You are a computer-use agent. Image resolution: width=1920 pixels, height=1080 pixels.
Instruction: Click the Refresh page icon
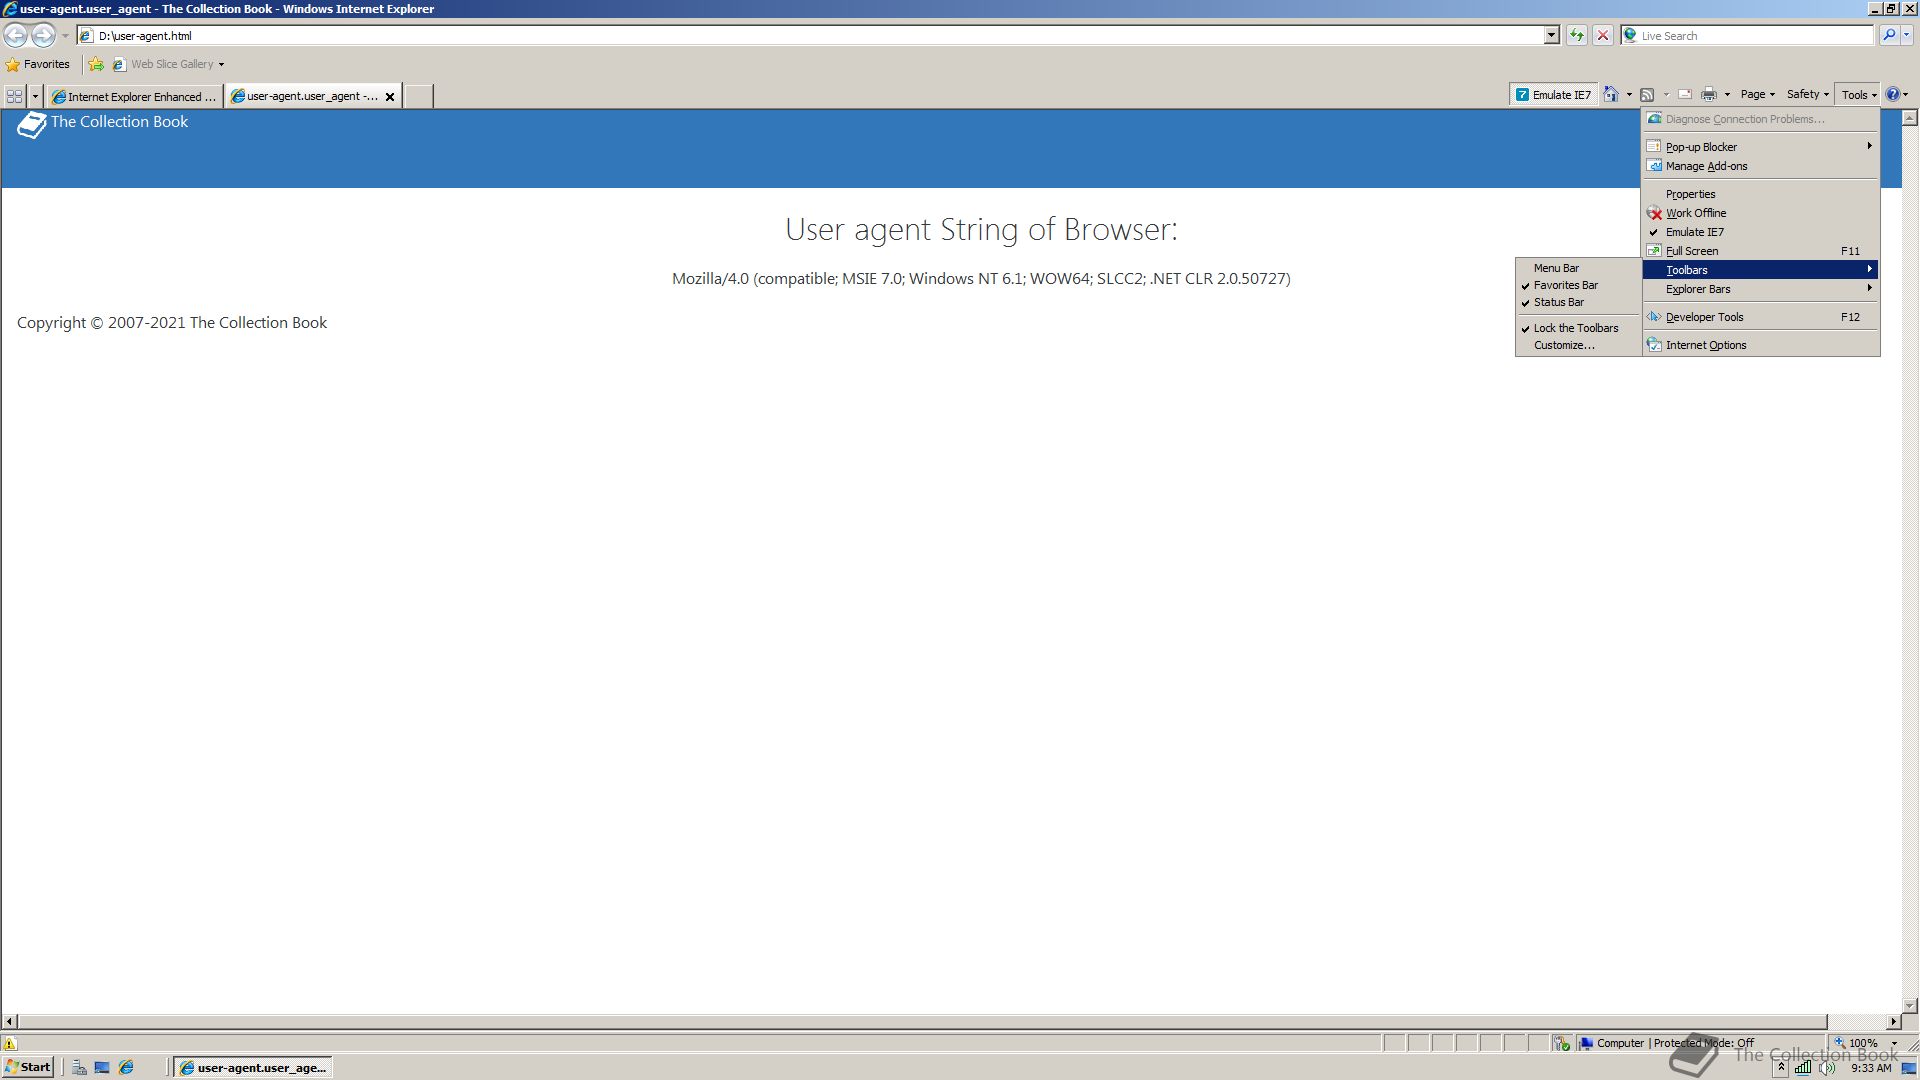(1577, 36)
